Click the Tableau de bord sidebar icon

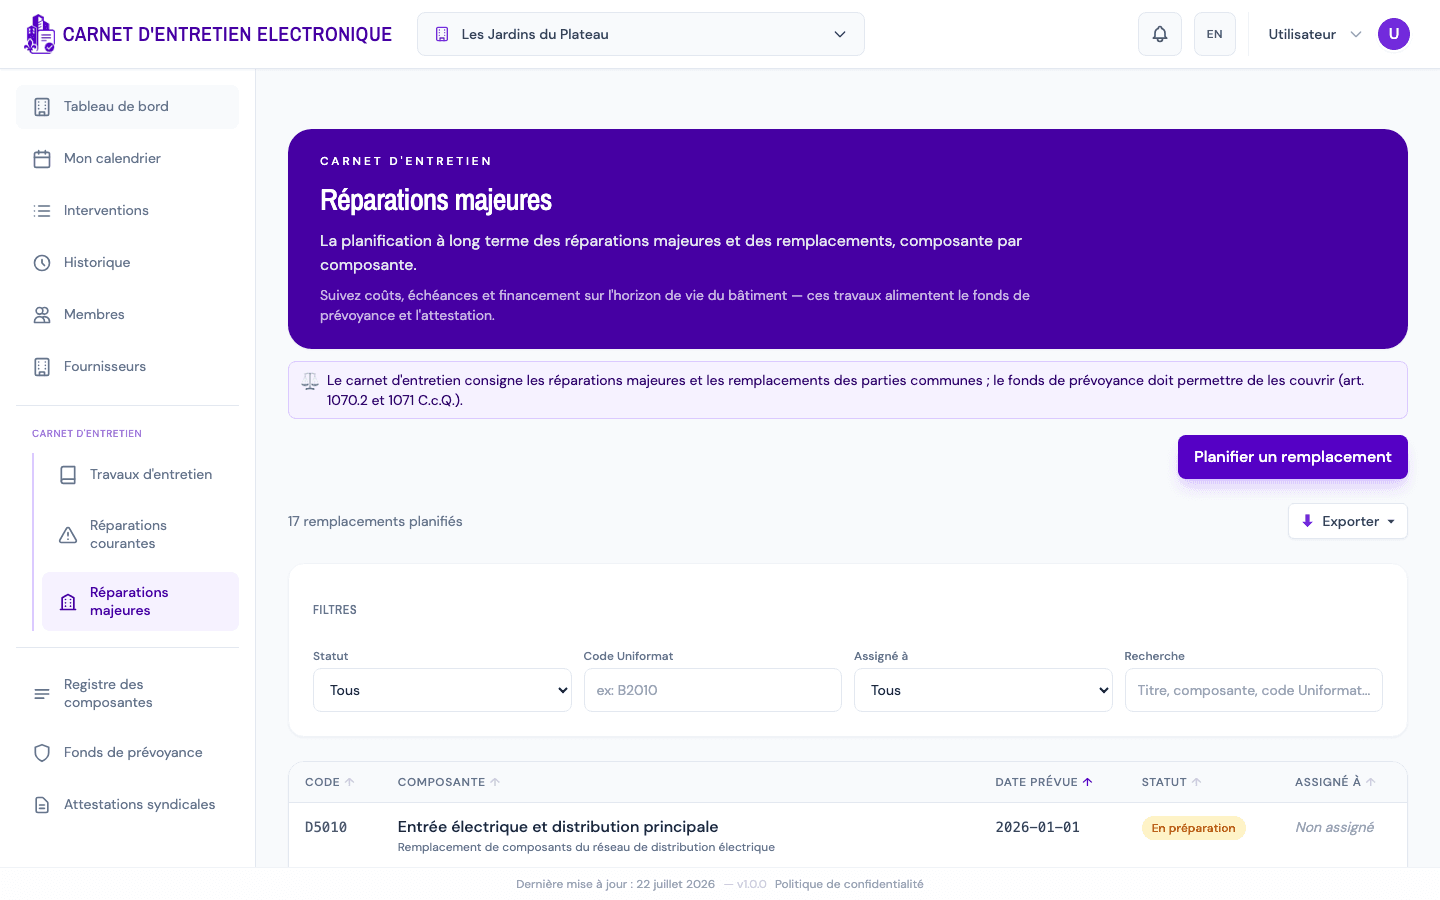42,107
